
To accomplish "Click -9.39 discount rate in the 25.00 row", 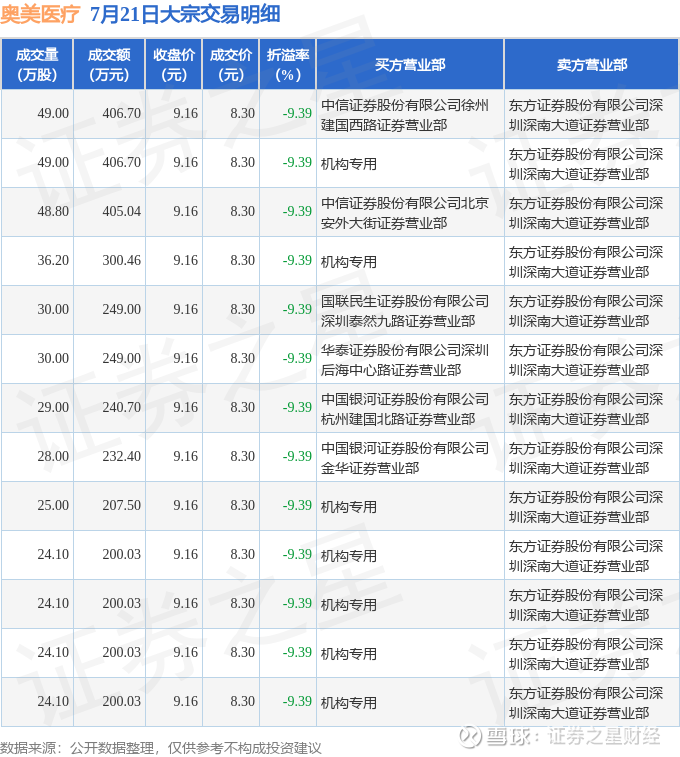I will tap(297, 505).
